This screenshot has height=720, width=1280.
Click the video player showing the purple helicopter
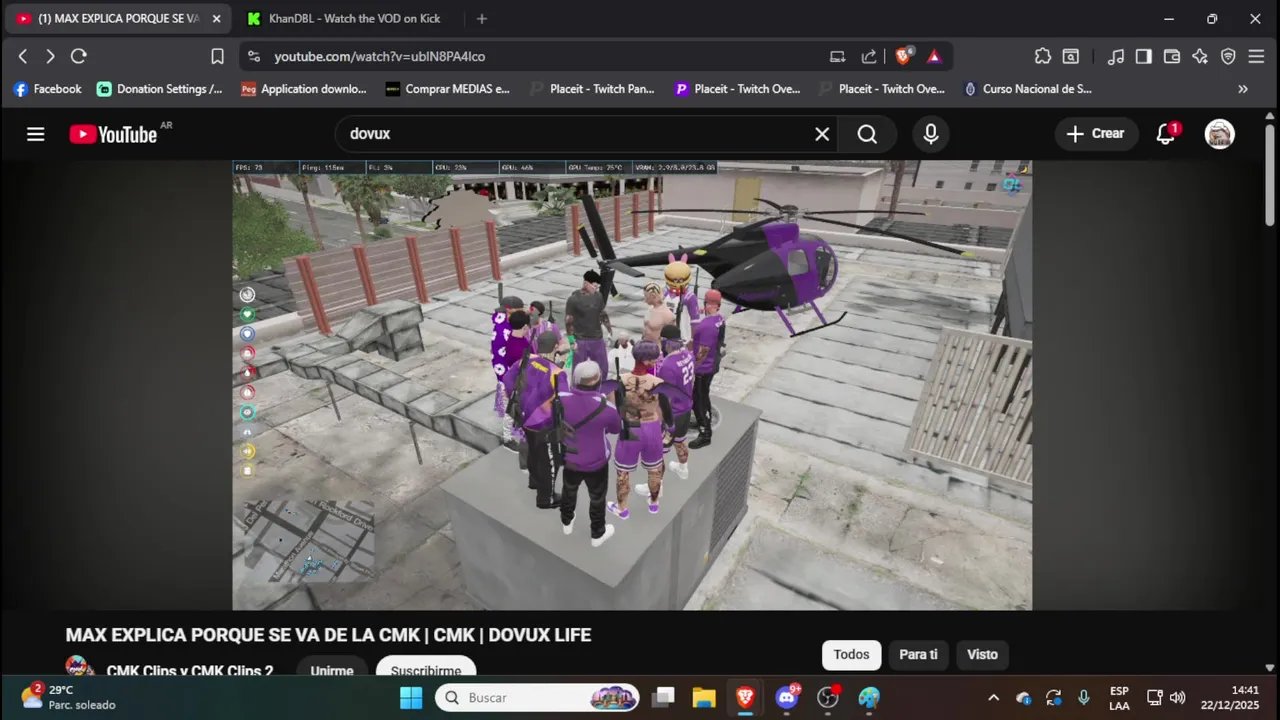pos(632,385)
